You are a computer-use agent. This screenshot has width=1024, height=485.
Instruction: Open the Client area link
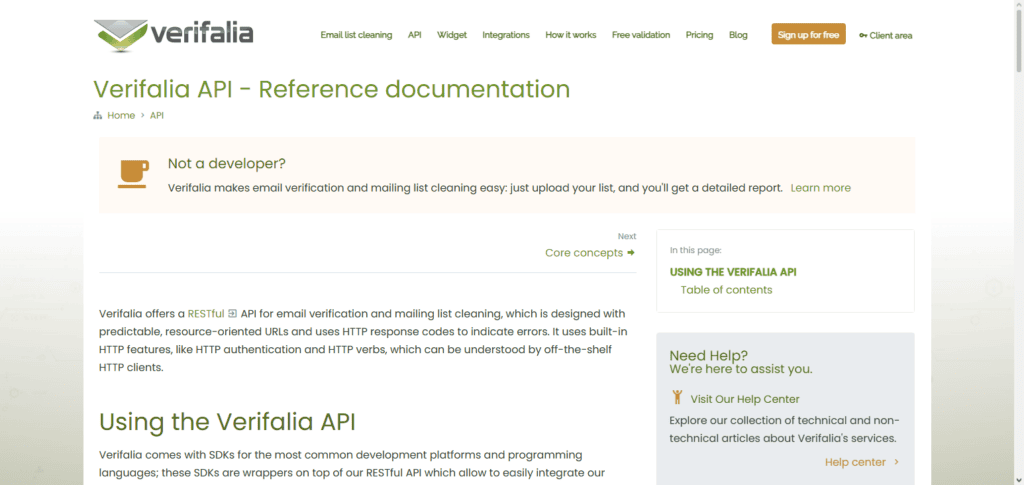(891, 36)
